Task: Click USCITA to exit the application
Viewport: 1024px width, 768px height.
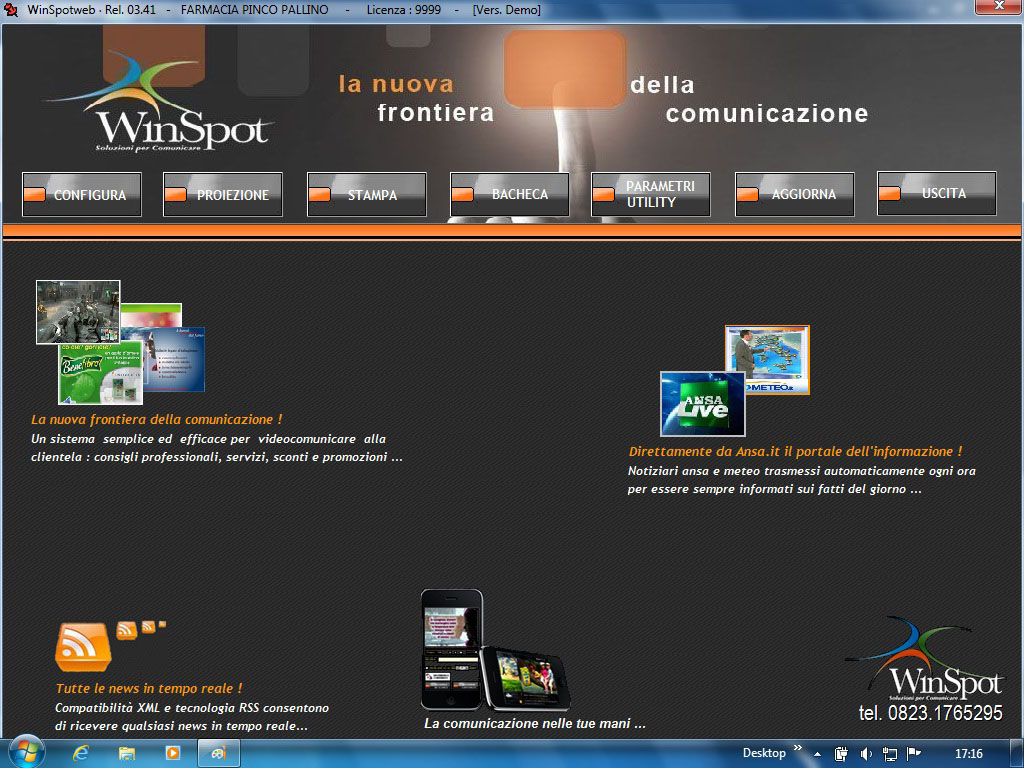Action: 936,193
